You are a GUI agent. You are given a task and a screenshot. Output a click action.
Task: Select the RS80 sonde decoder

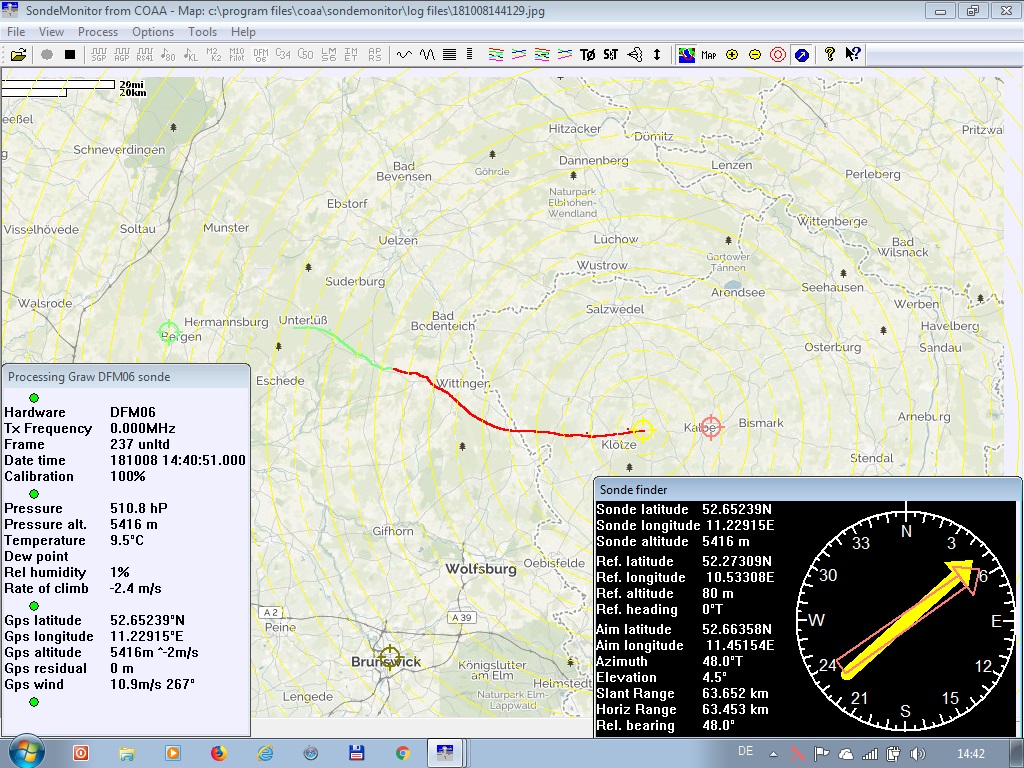point(168,55)
